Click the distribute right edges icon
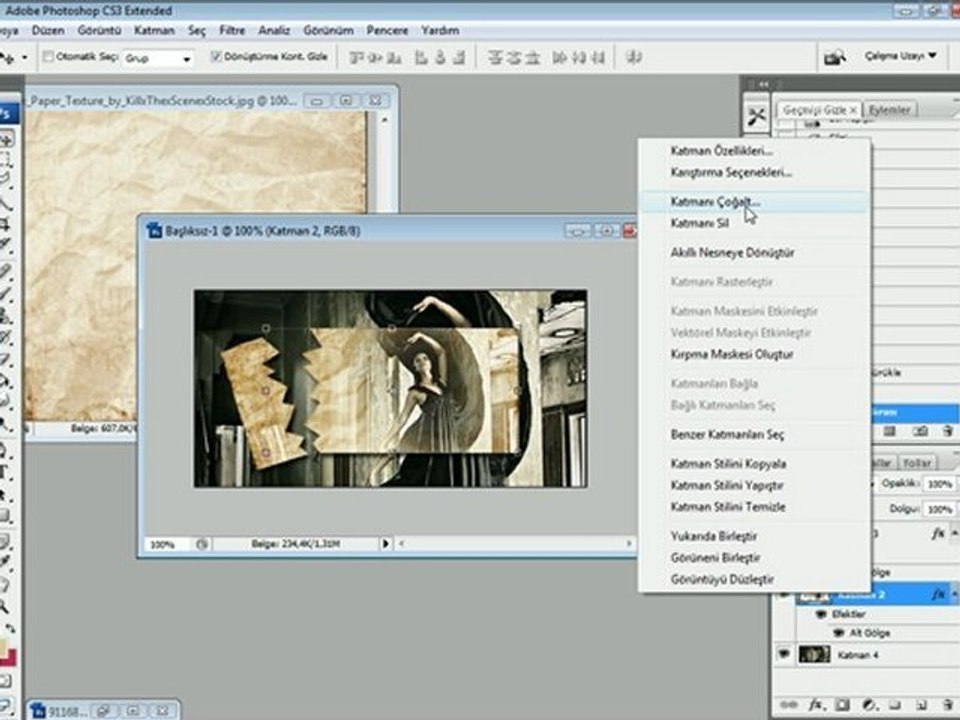The image size is (960, 720). pos(598,58)
